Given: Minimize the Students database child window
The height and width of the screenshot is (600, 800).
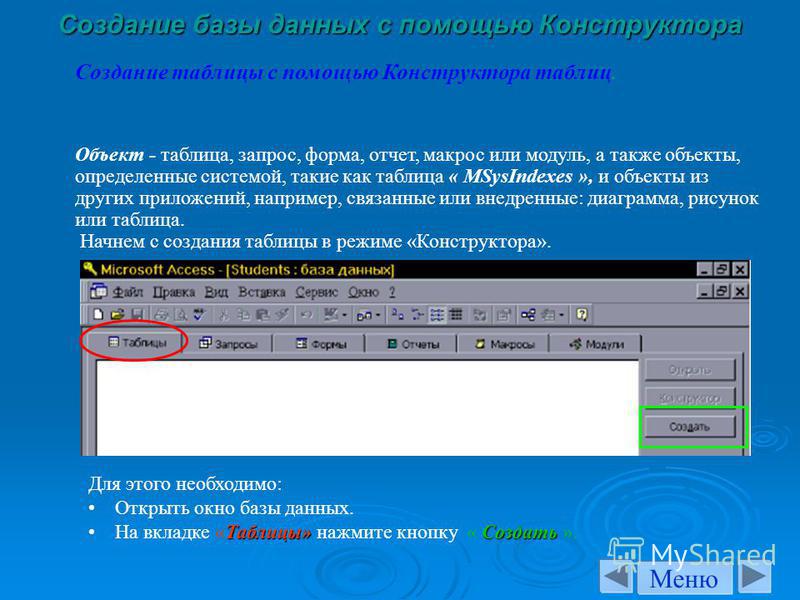Looking at the screenshot, I should pyautogui.click(x=704, y=291).
